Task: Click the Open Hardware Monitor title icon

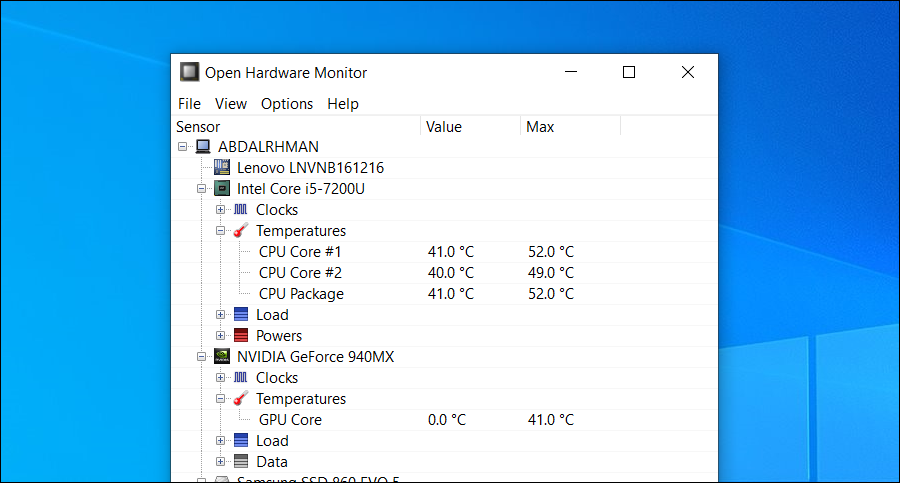Action: (189, 72)
